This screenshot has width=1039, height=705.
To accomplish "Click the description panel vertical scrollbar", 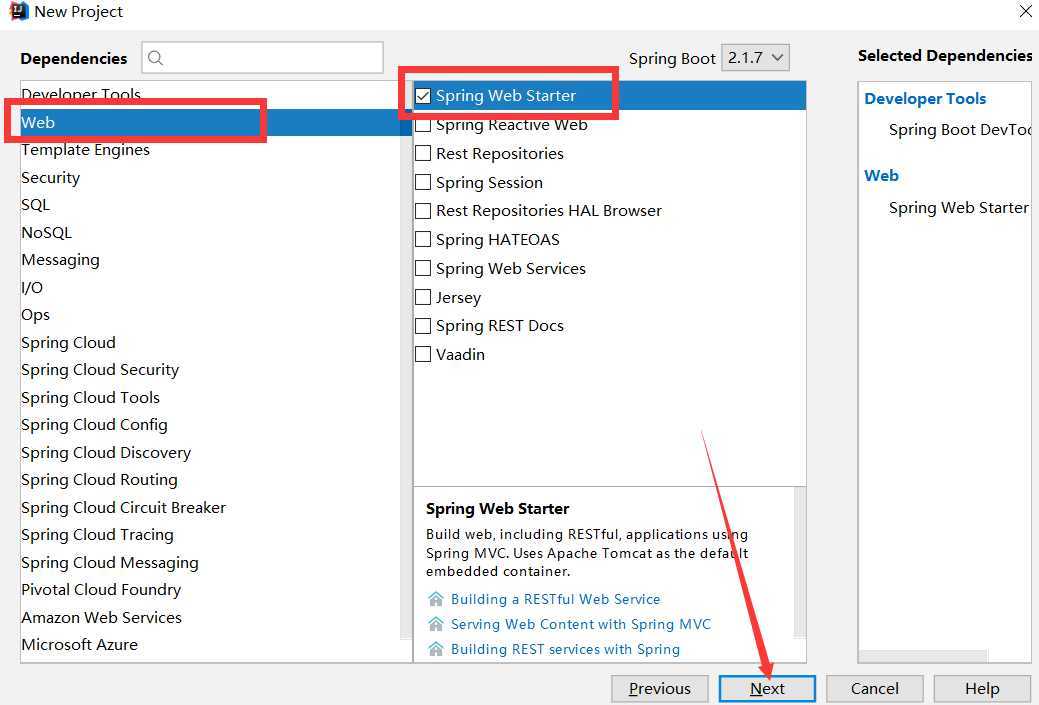I will point(800,563).
